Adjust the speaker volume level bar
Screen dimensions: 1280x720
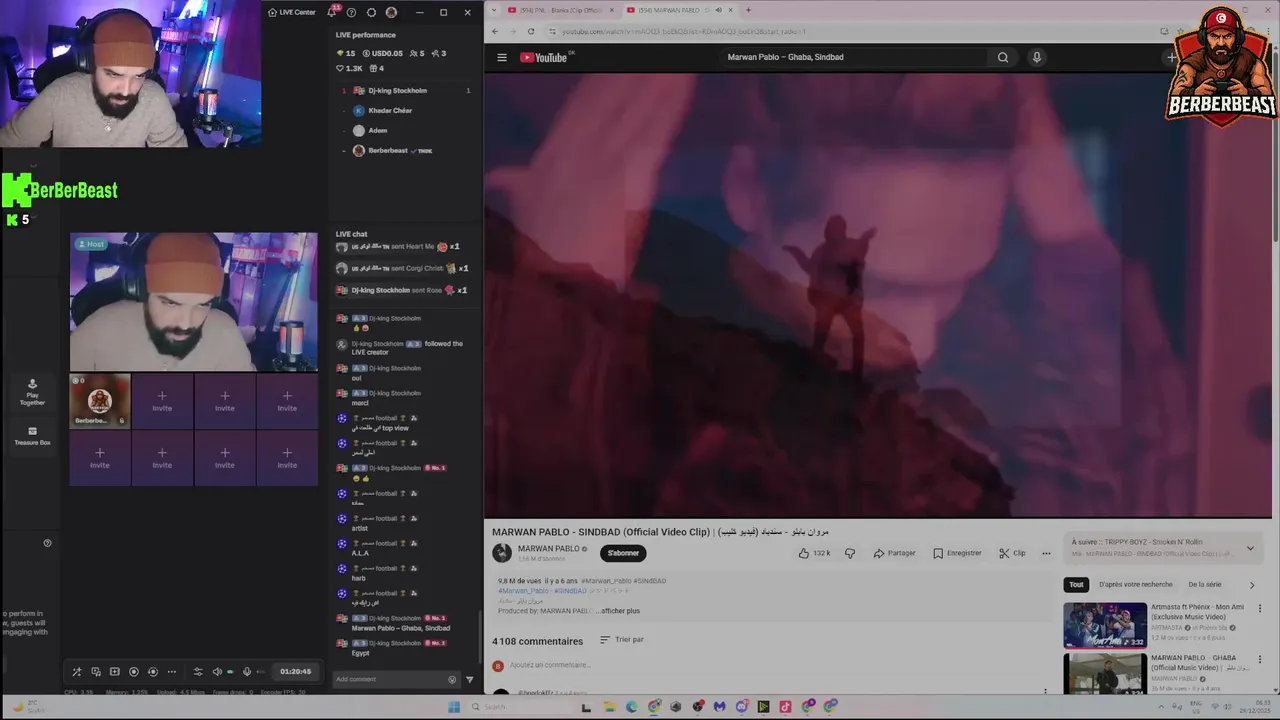(231, 672)
